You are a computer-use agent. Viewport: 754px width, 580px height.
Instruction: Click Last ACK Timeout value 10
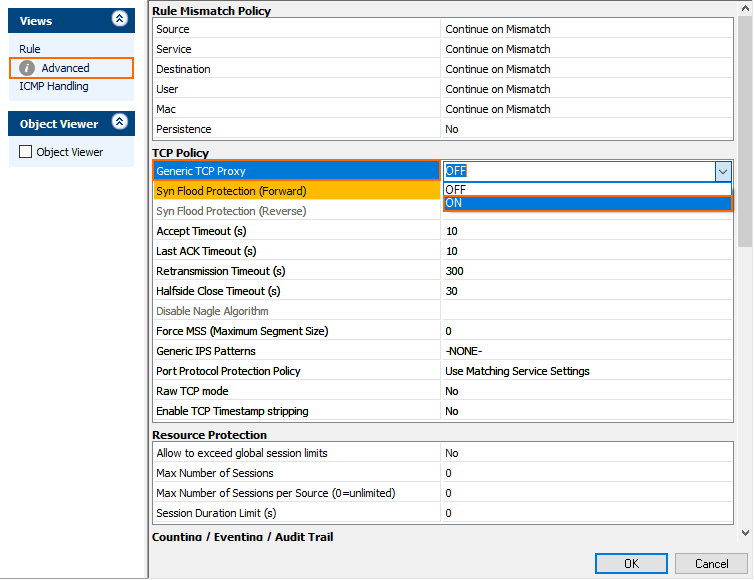click(452, 251)
